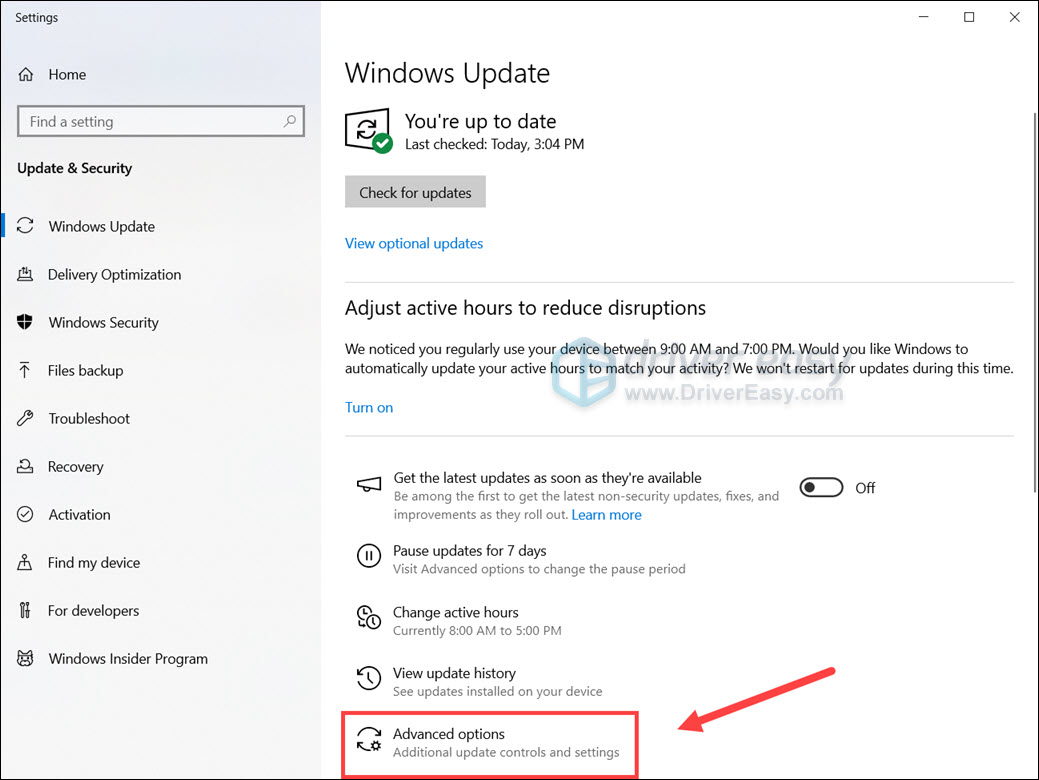
Task: Click the Find a setting field
Action: [150, 122]
